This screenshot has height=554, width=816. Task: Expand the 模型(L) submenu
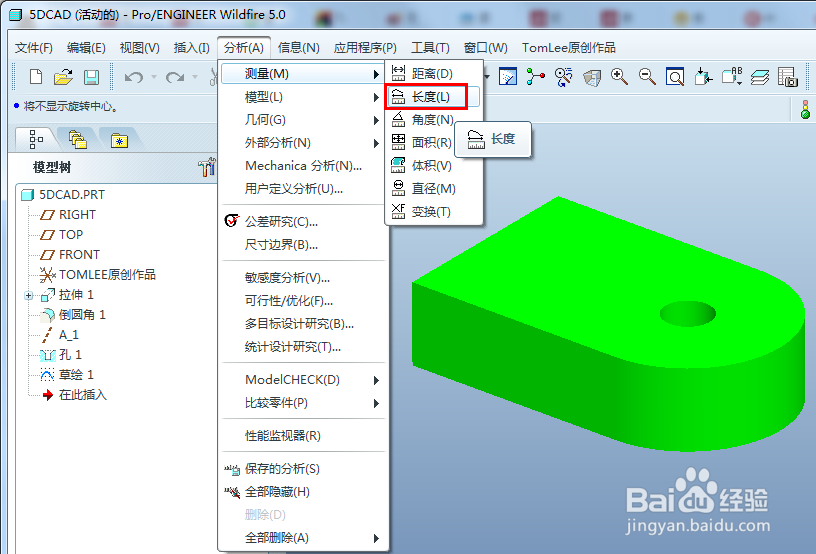(303, 97)
